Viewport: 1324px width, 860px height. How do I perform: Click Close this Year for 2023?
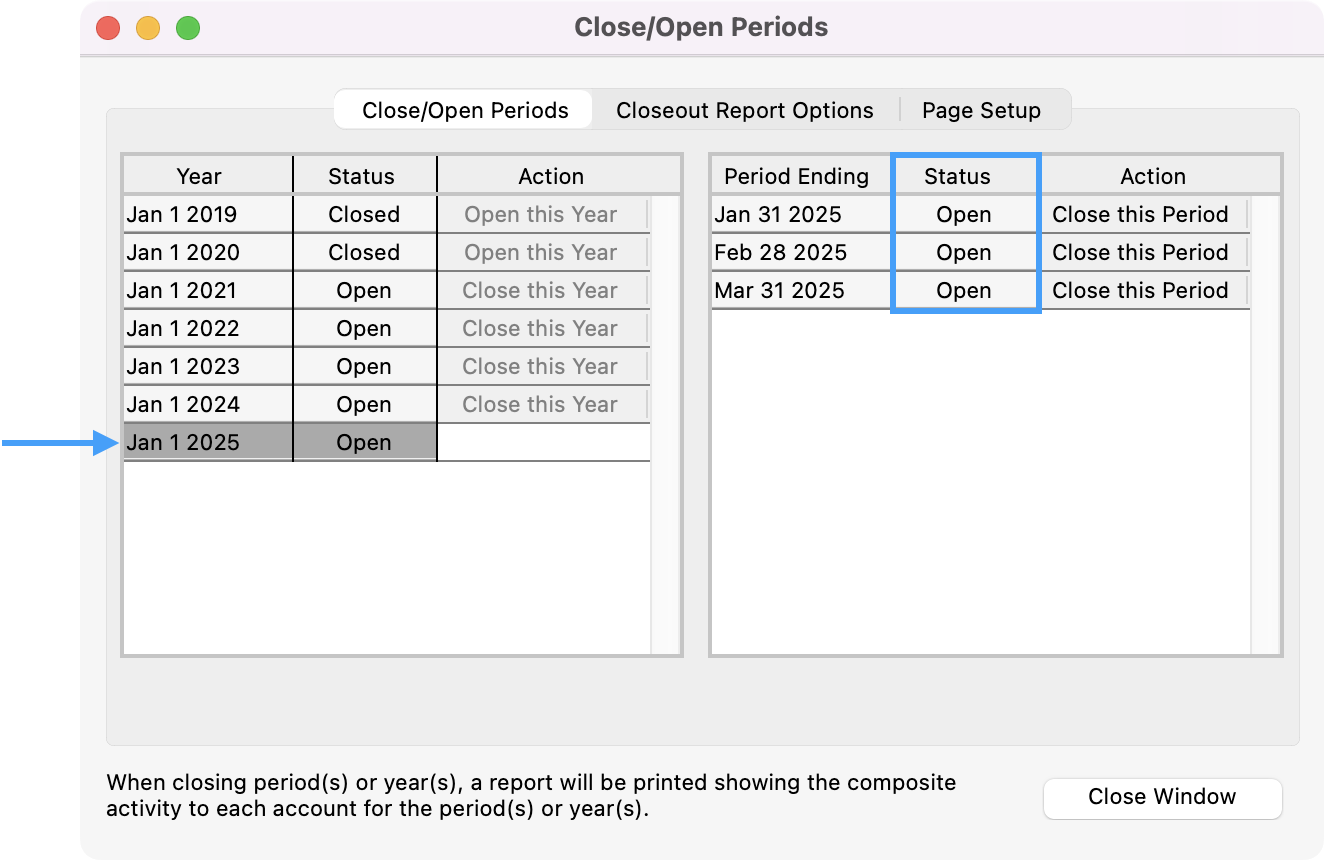pos(541,367)
